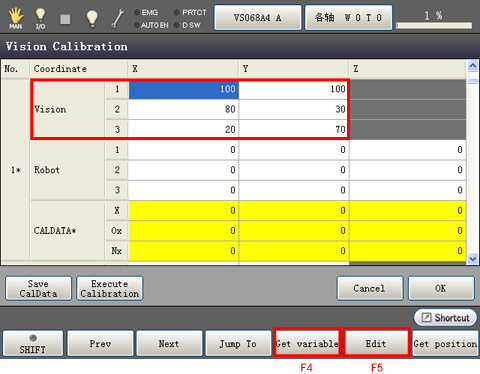
Task: Open the Shortcut button
Action: tap(445, 318)
